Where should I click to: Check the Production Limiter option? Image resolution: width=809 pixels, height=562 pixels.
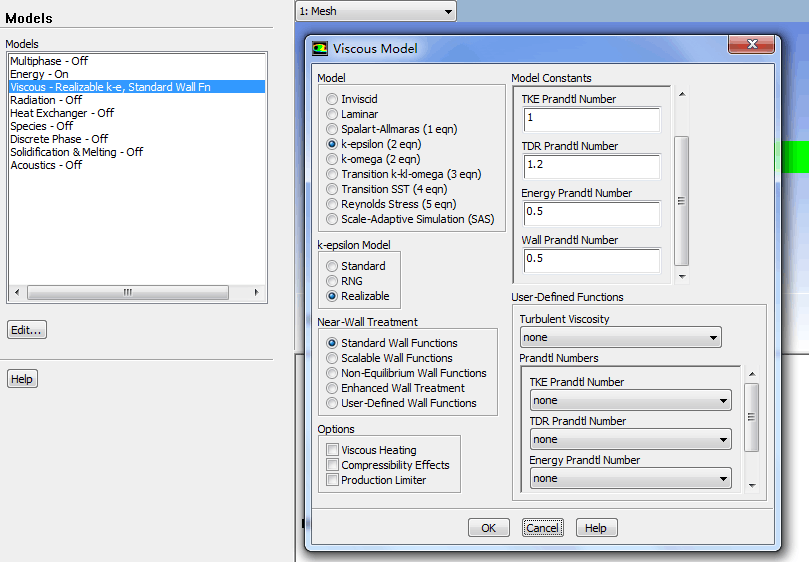[332, 480]
